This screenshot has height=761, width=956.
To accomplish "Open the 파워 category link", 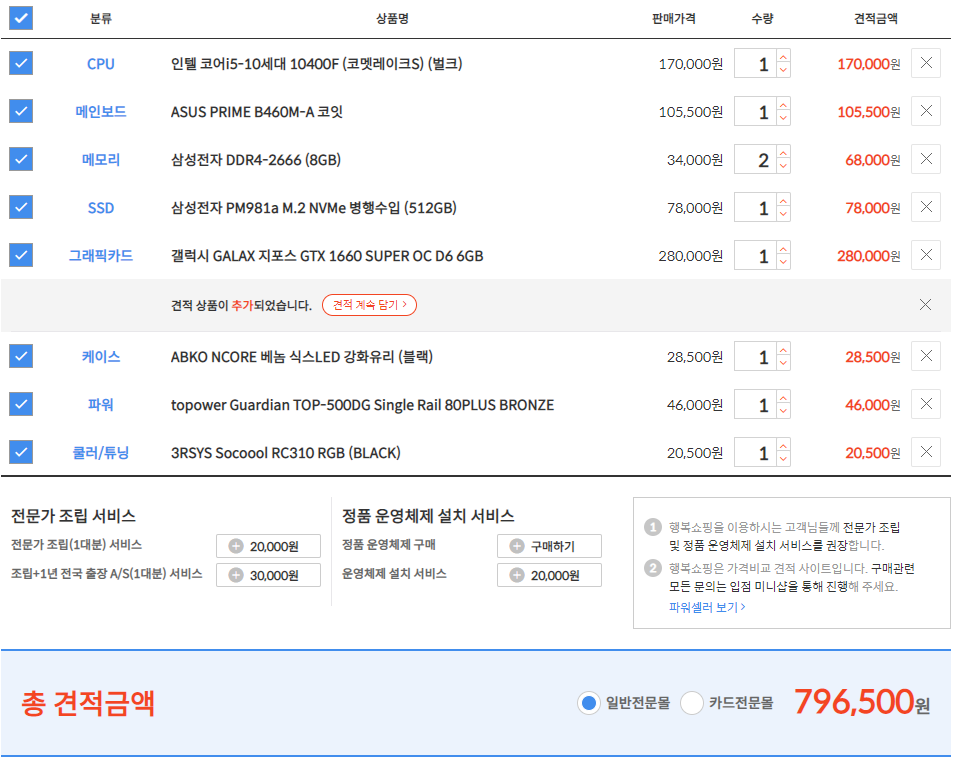I will (x=101, y=405).
